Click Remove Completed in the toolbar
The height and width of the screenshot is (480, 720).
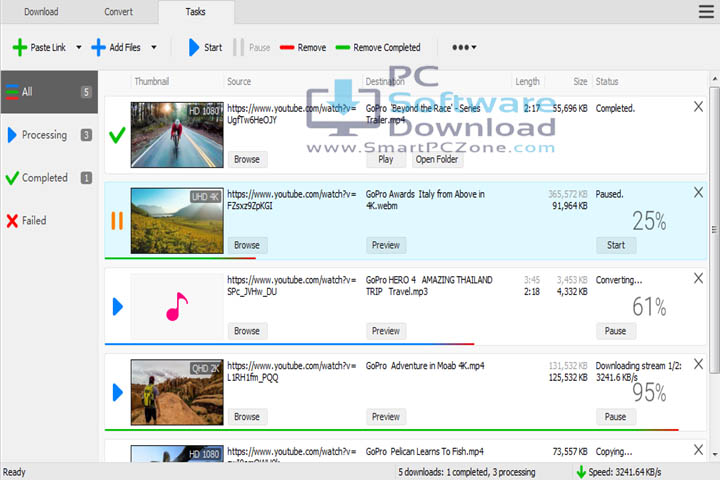(378, 47)
